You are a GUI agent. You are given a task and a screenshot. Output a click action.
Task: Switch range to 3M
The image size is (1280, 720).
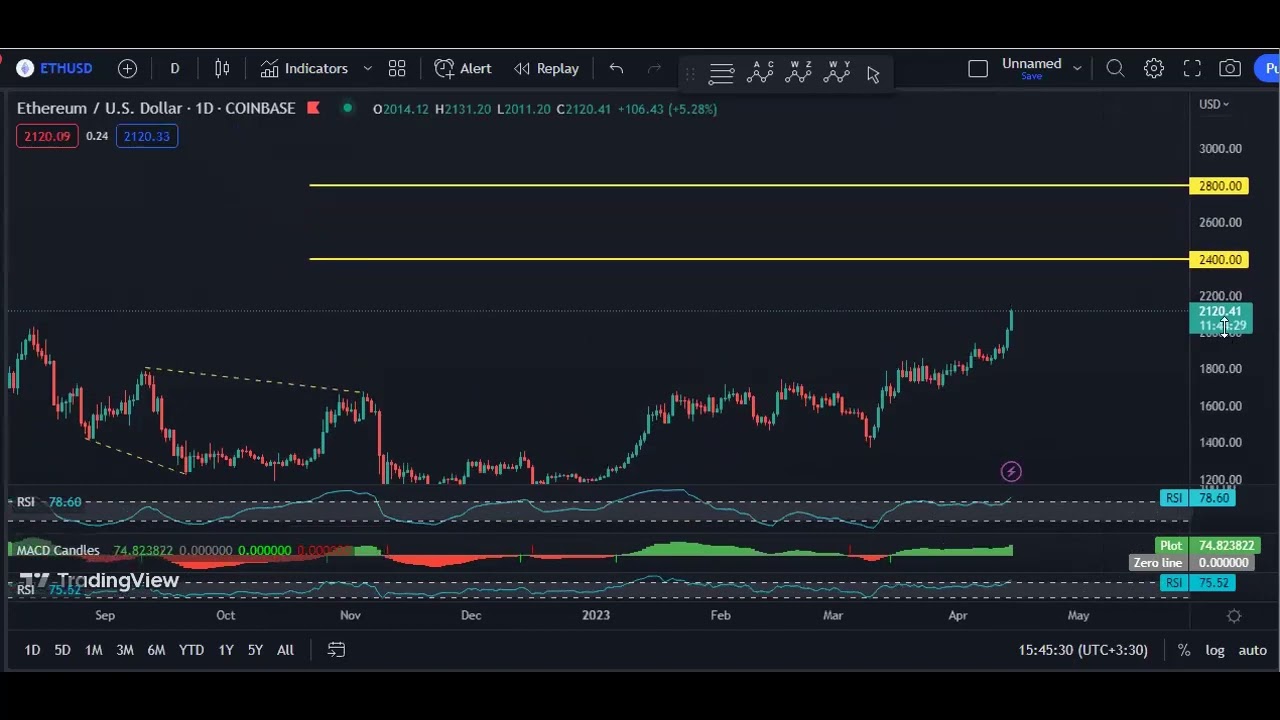coord(125,650)
